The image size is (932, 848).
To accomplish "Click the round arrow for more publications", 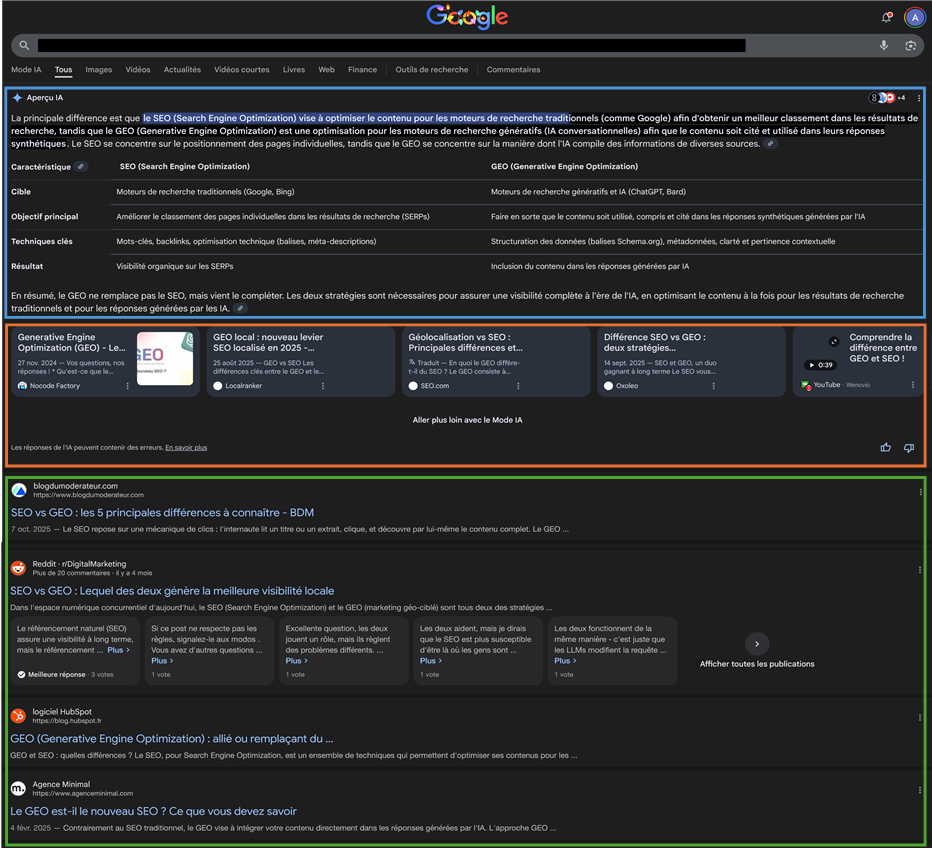I will point(757,644).
